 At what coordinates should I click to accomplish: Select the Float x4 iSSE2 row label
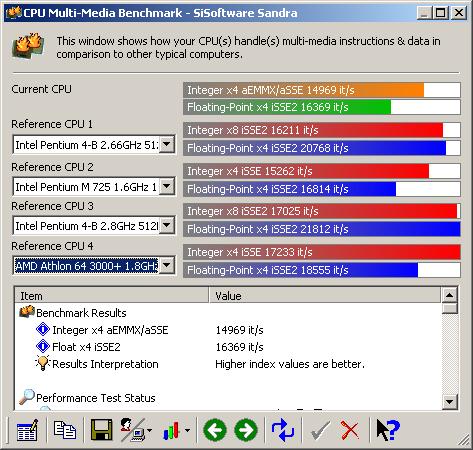(x=86, y=347)
